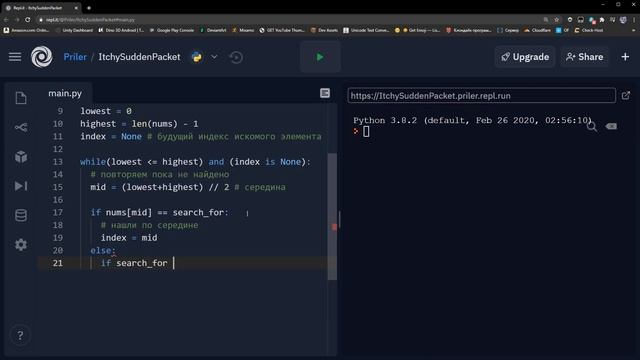
Task: Toggle the editor layout icon beside main.py
Action: coord(325,93)
